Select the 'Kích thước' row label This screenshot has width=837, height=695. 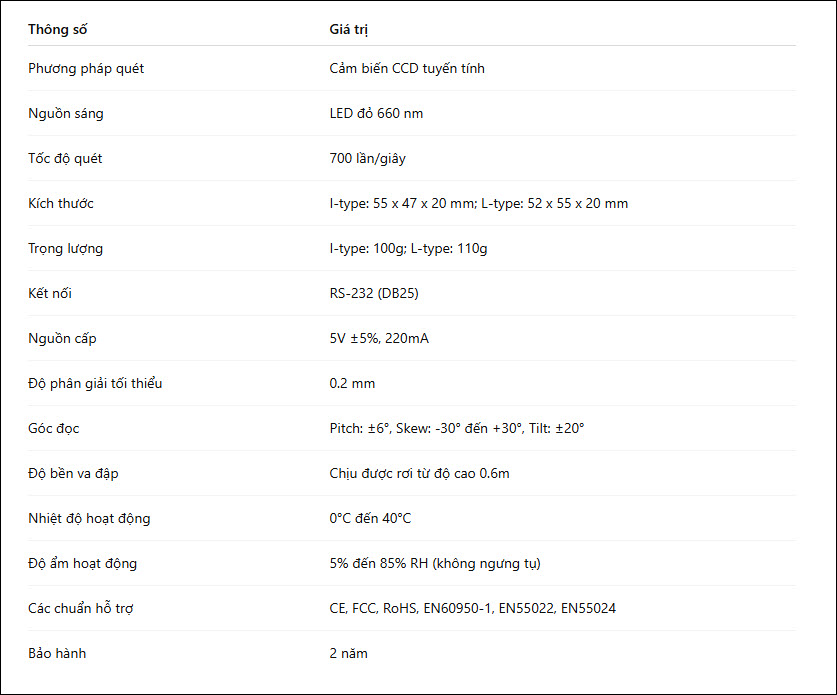pos(61,203)
